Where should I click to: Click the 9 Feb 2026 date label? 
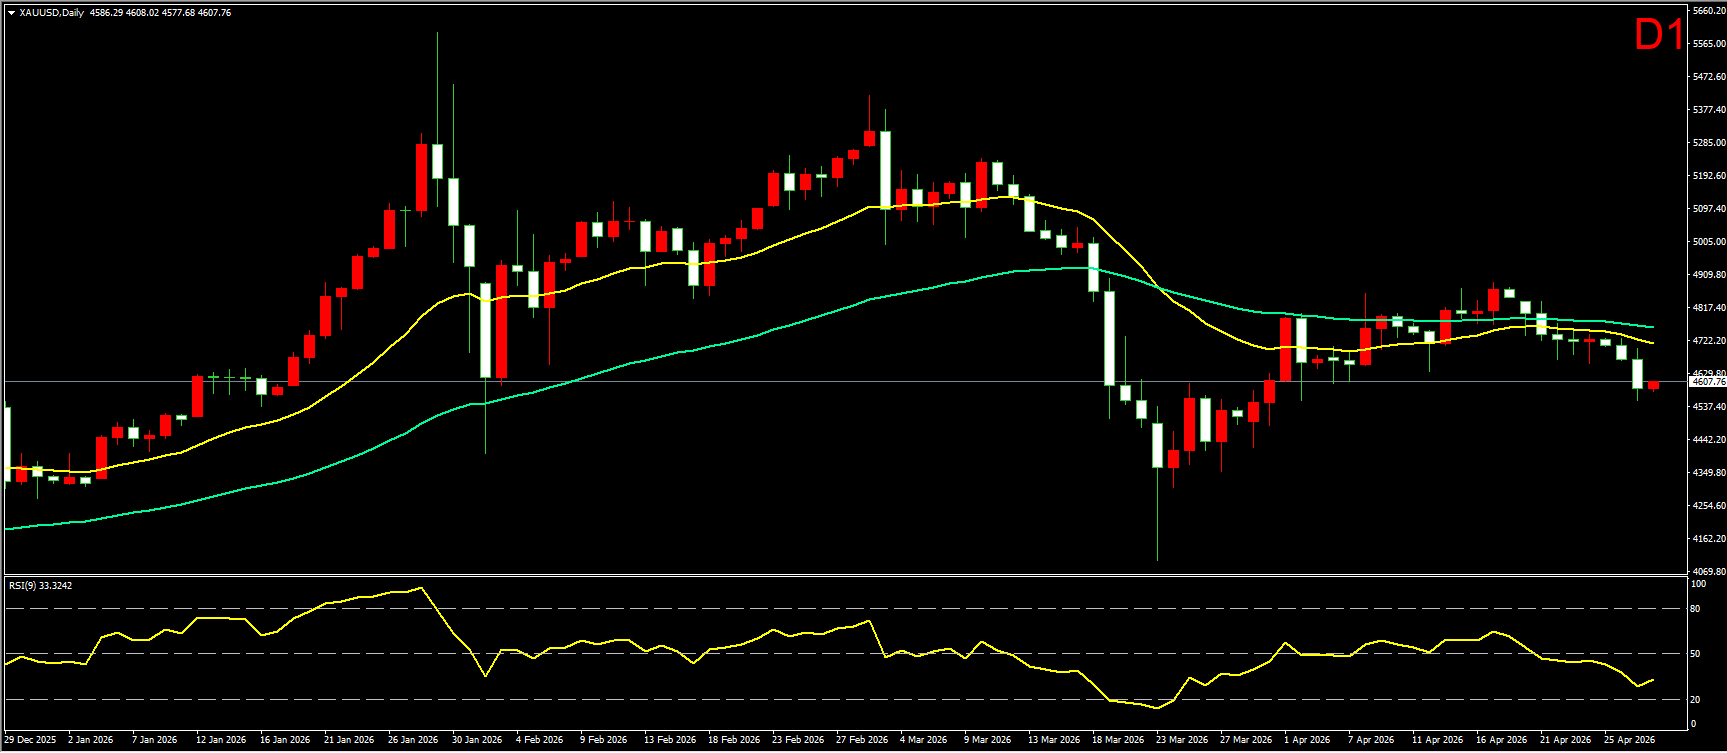(x=604, y=740)
